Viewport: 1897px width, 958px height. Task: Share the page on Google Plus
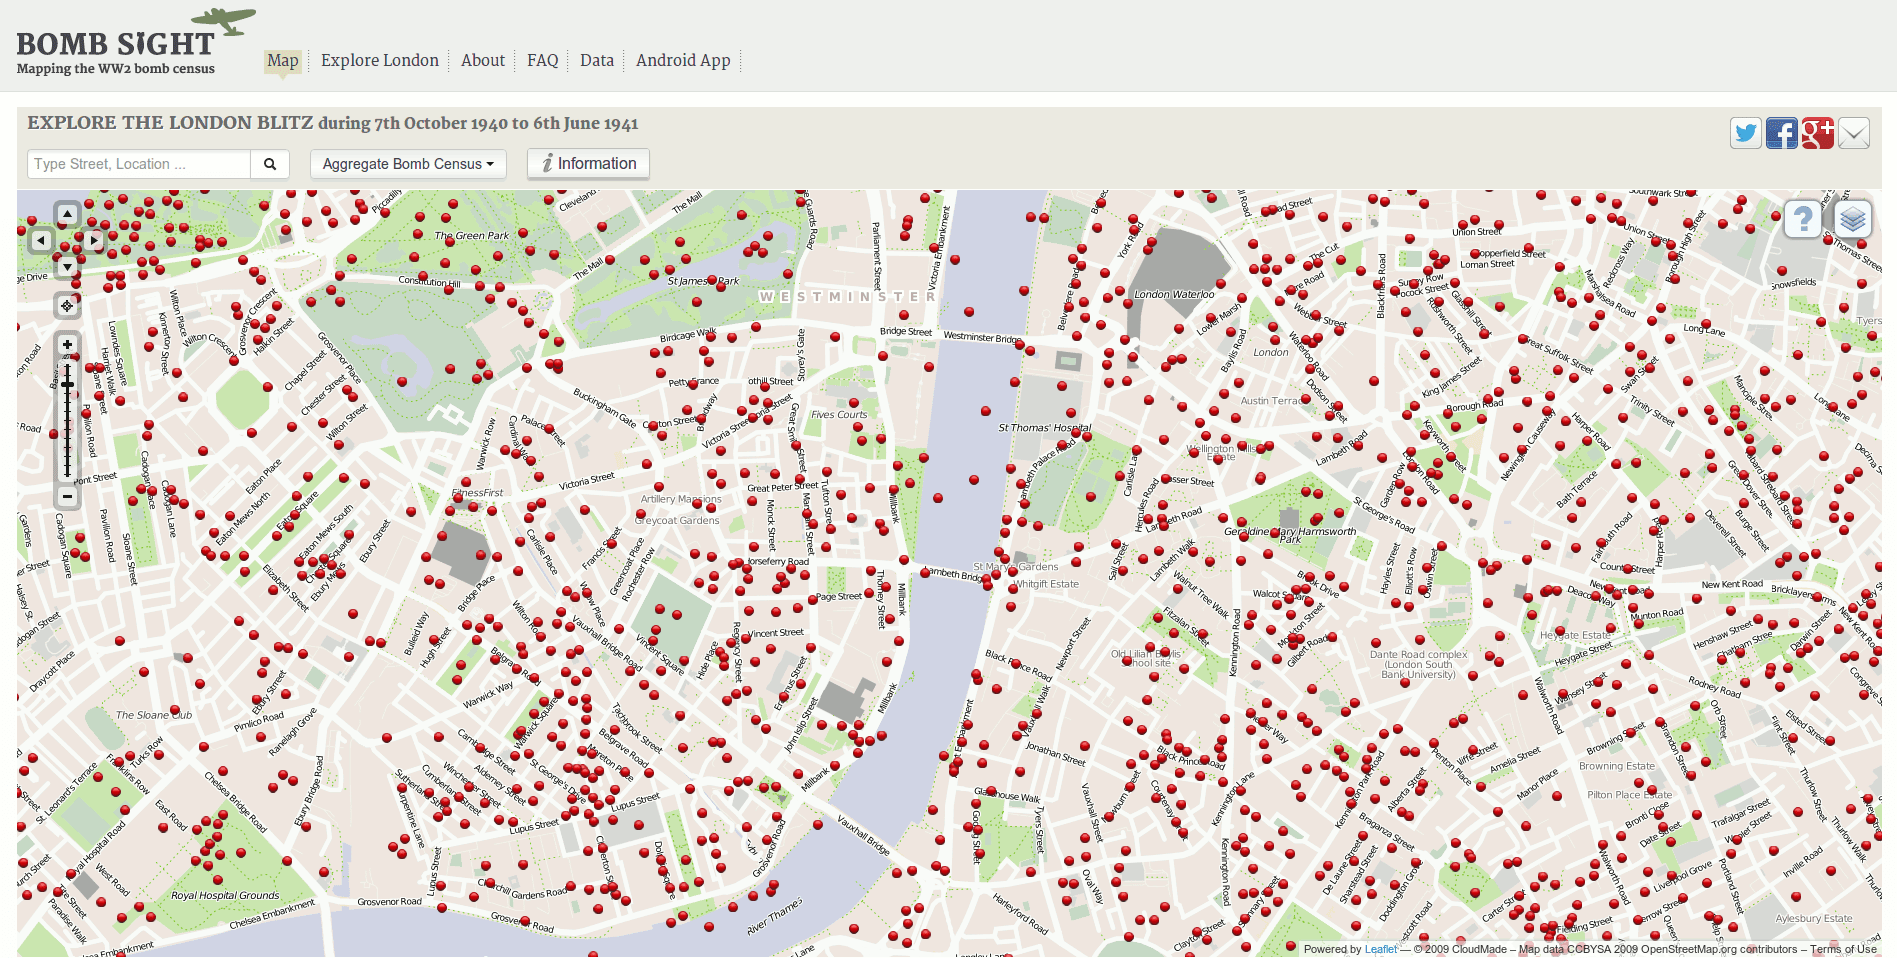1818,133
